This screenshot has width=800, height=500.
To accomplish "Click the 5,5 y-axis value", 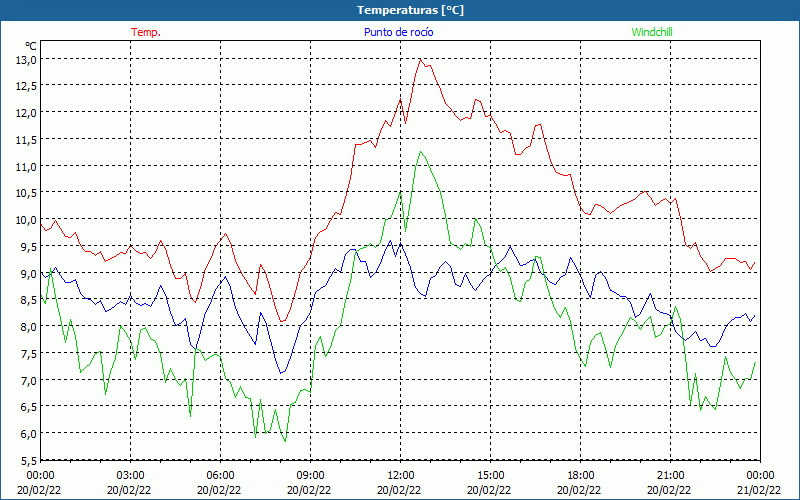I will (x=30, y=460).
